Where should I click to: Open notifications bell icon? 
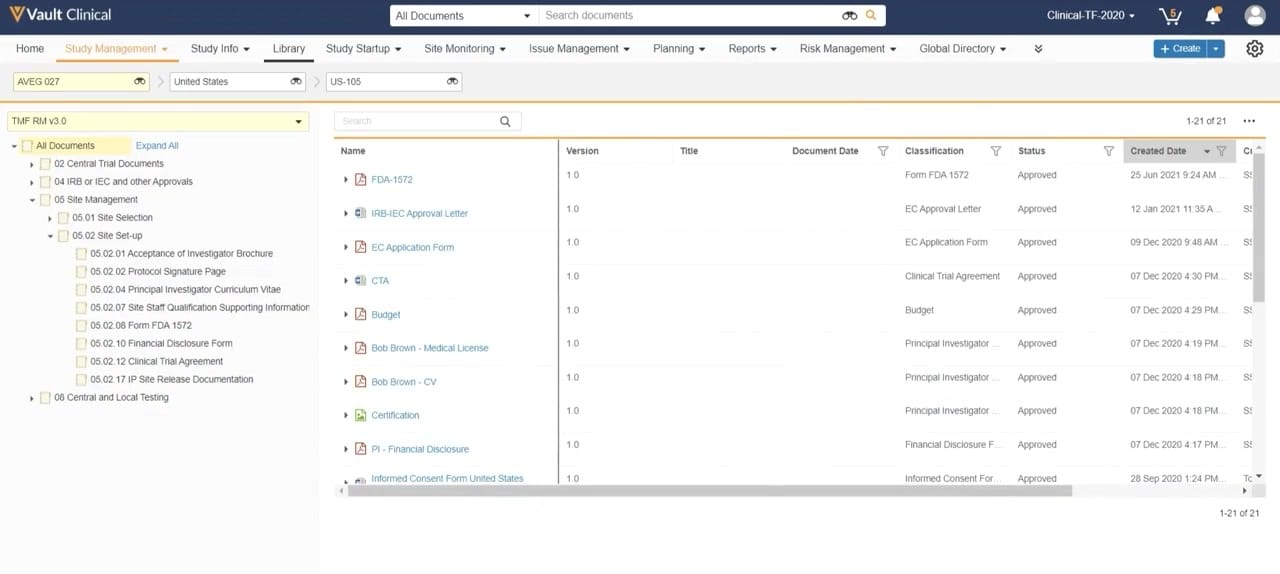point(1213,16)
